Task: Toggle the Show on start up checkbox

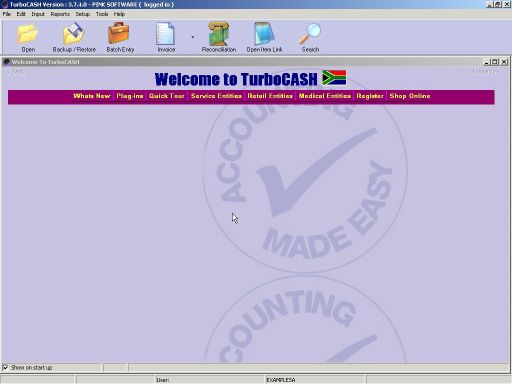Action: coord(5,367)
